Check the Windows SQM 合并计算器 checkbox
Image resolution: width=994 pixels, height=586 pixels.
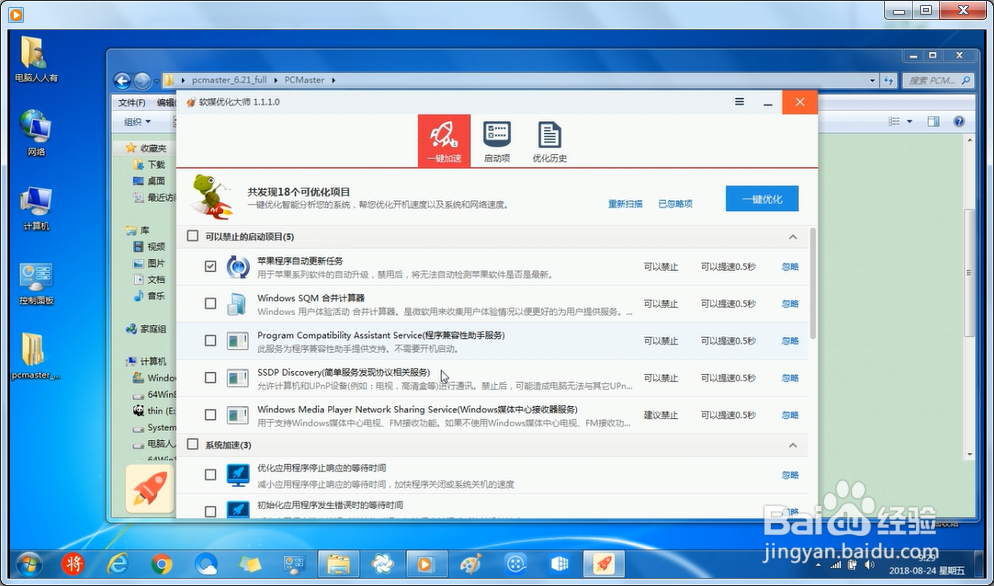pyautogui.click(x=210, y=303)
